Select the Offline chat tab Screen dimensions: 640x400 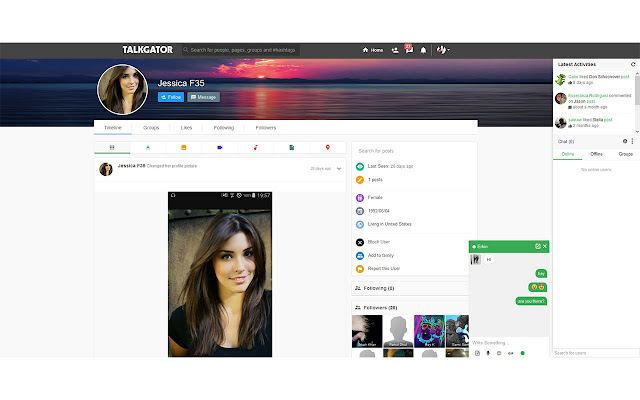coord(596,154)
